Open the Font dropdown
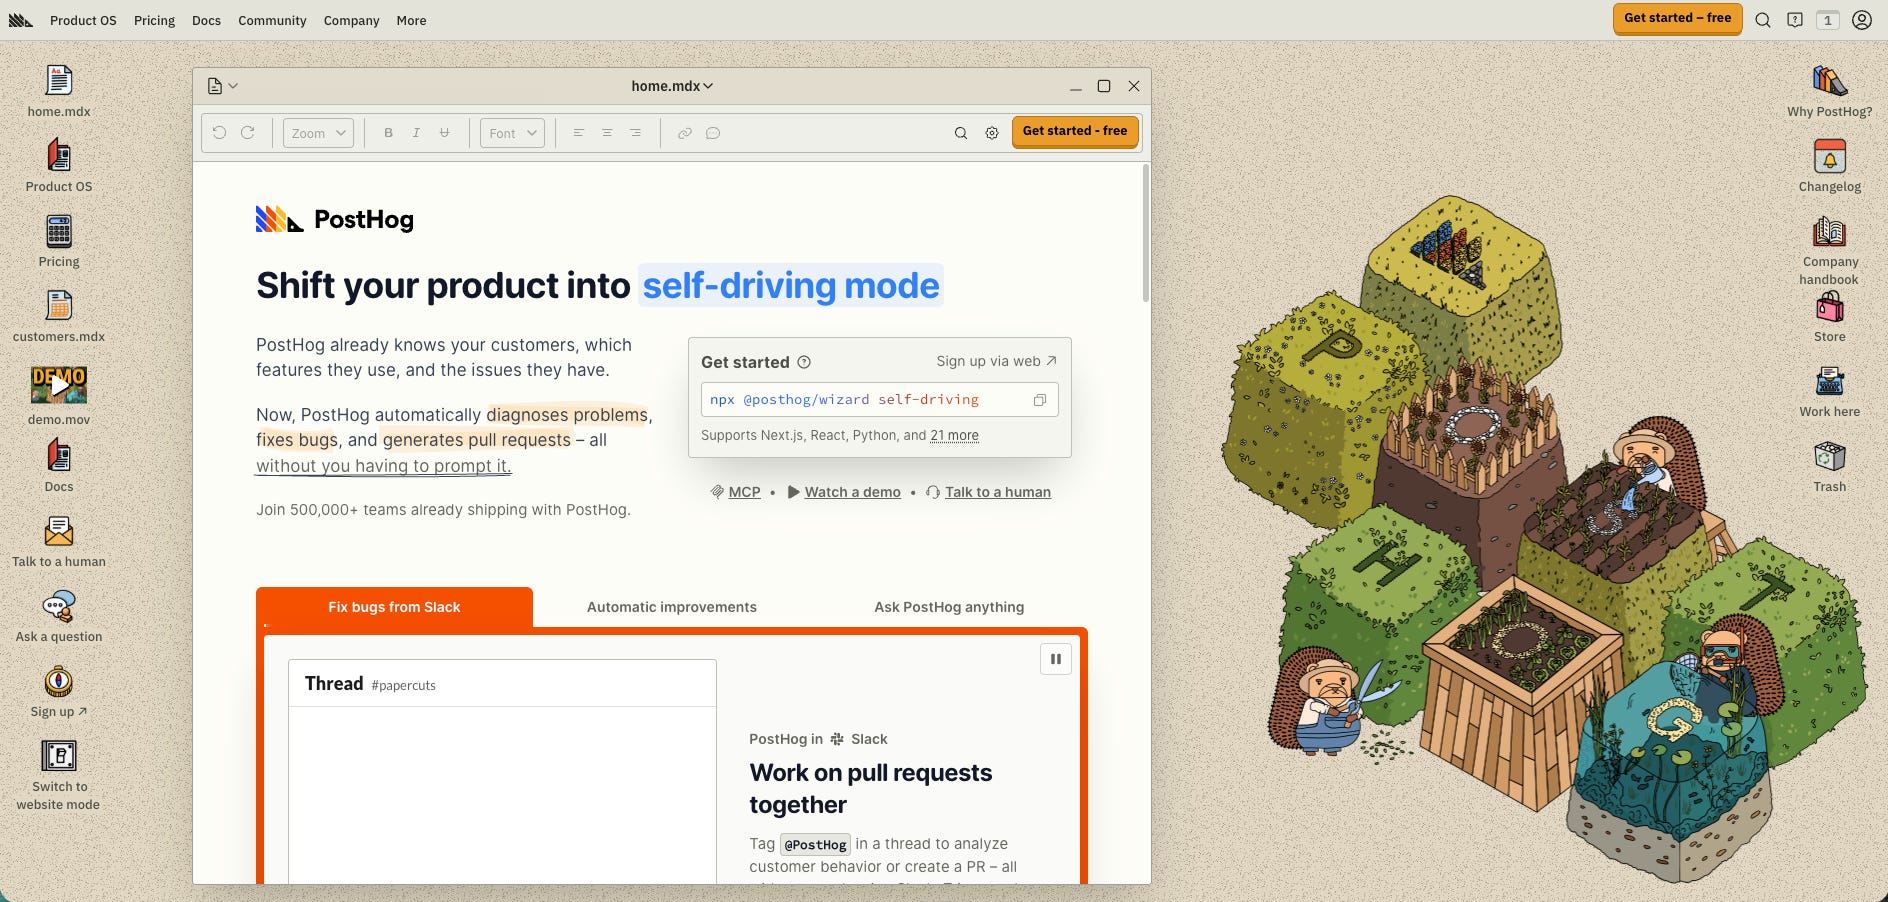1888x902 pixels. pos(512,133)
